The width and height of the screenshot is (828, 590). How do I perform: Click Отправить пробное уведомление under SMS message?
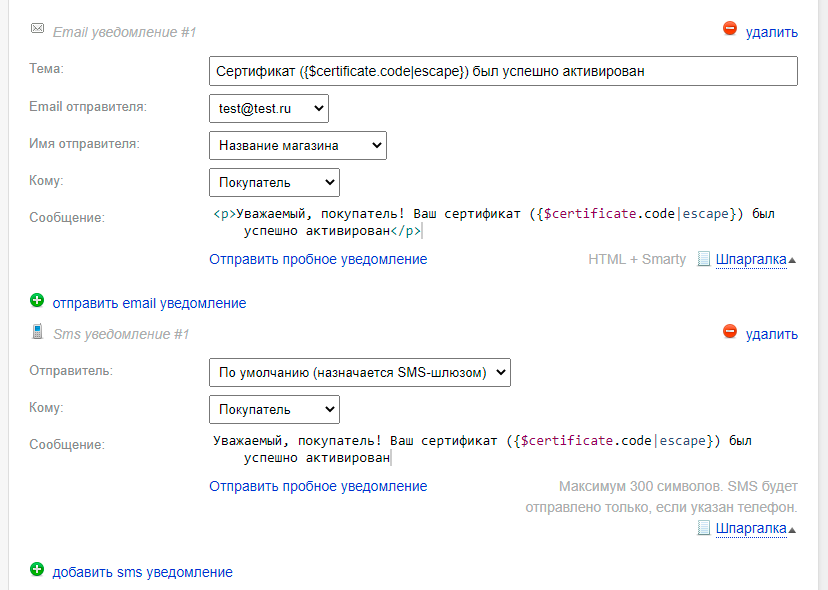[x=318, y=486]
